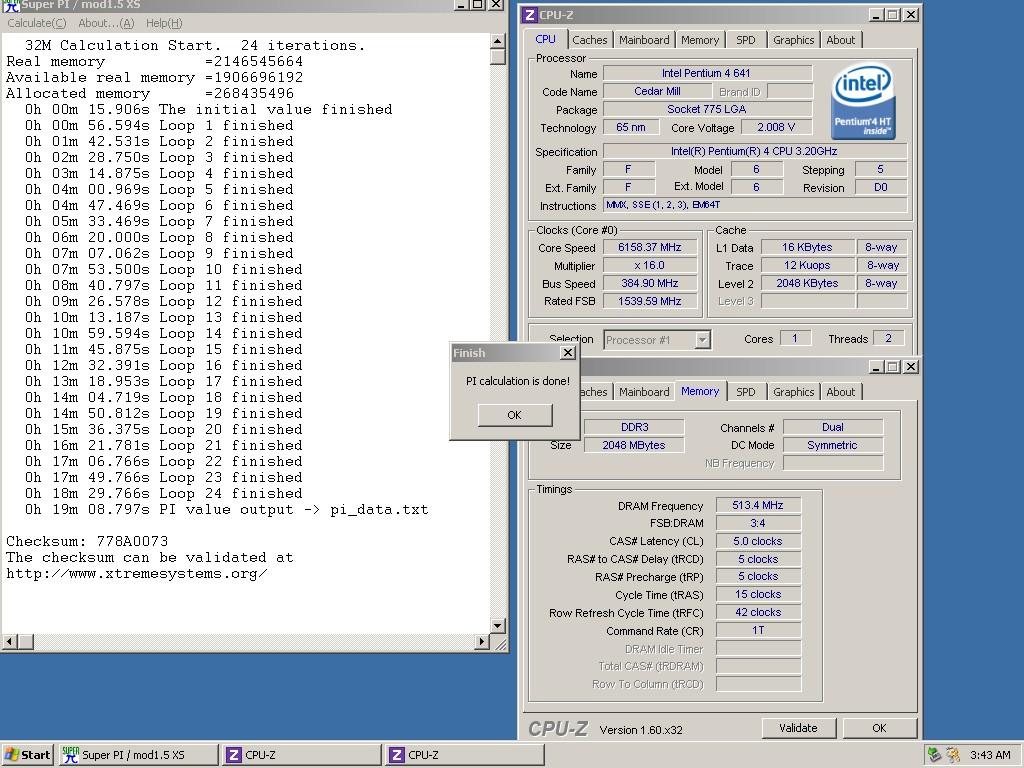Viewport: 1024px width, 768px height.
Task: Click Super PI horizontal scrollbar right arrow
Action: pos(481,642)
